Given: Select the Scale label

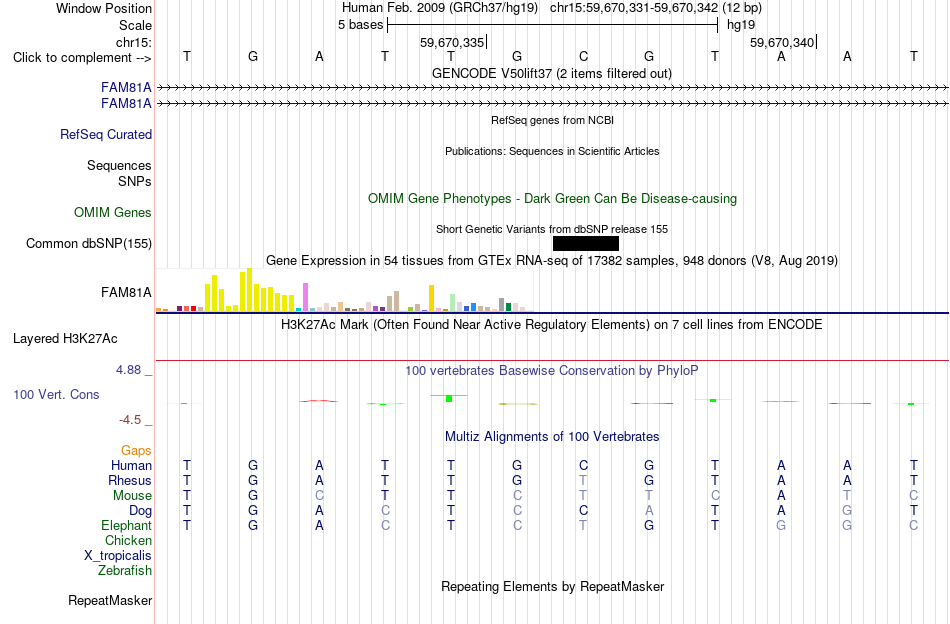Looking at the screenshot, I should [135, 25].
